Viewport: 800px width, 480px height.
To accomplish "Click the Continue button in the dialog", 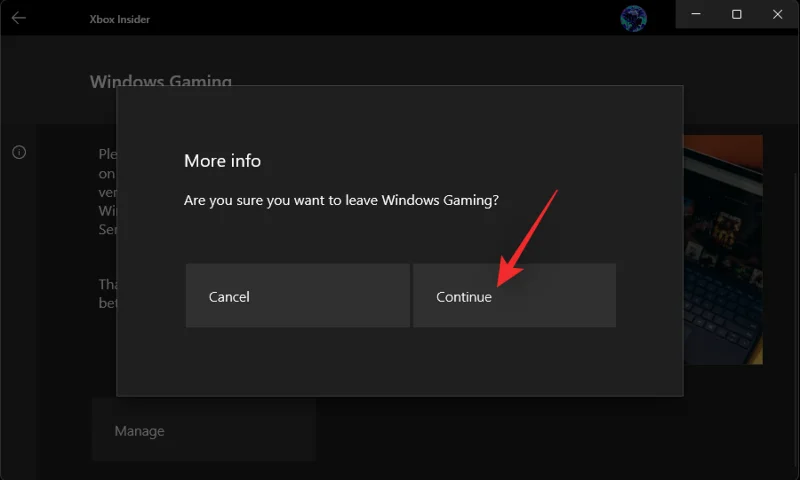I will pyautogui.click(x=514, y=295).
